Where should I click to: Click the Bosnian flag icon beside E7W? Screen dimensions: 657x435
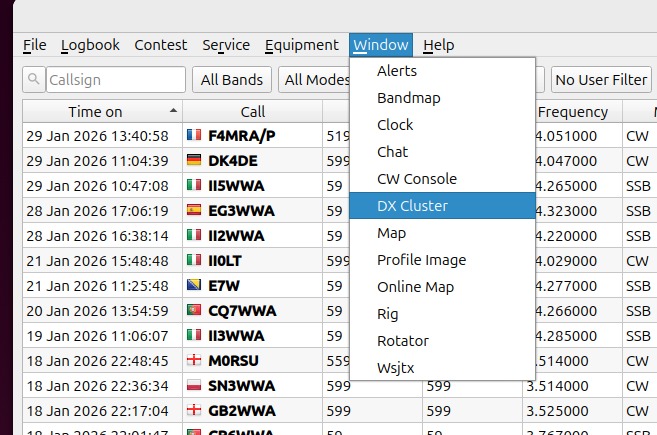click(194, 286)
